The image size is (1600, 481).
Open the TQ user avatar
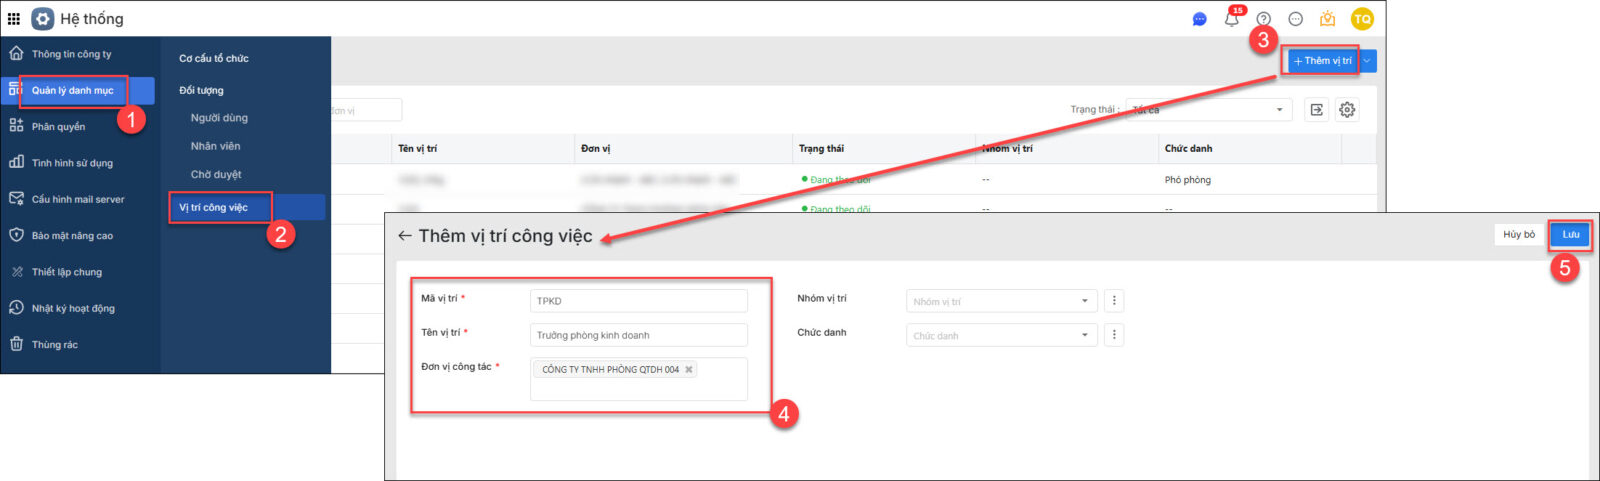(1362, 19)
